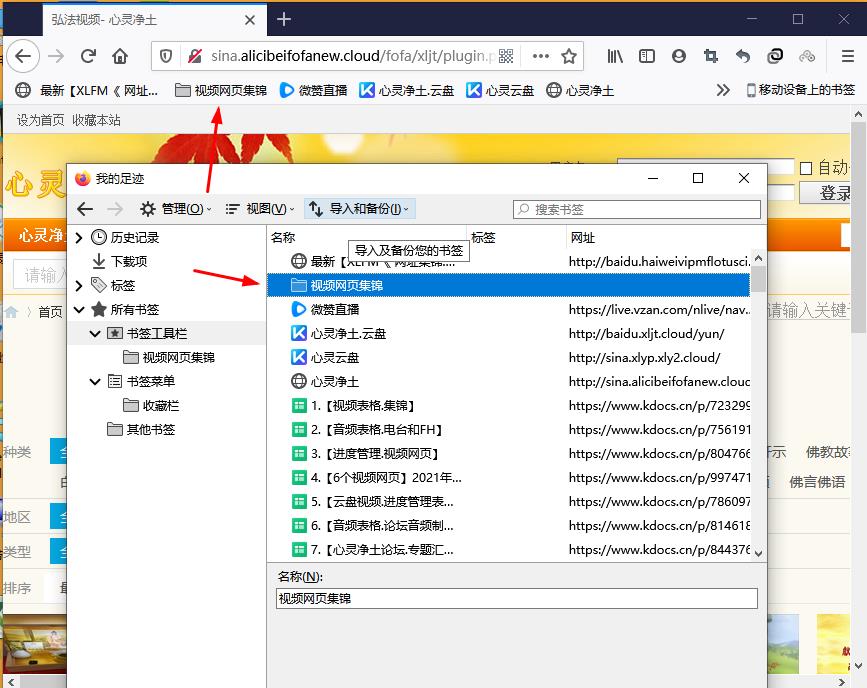Click the bookmark list scroll down arrow
The image size is (867, 688).
[x=759, y=553]
